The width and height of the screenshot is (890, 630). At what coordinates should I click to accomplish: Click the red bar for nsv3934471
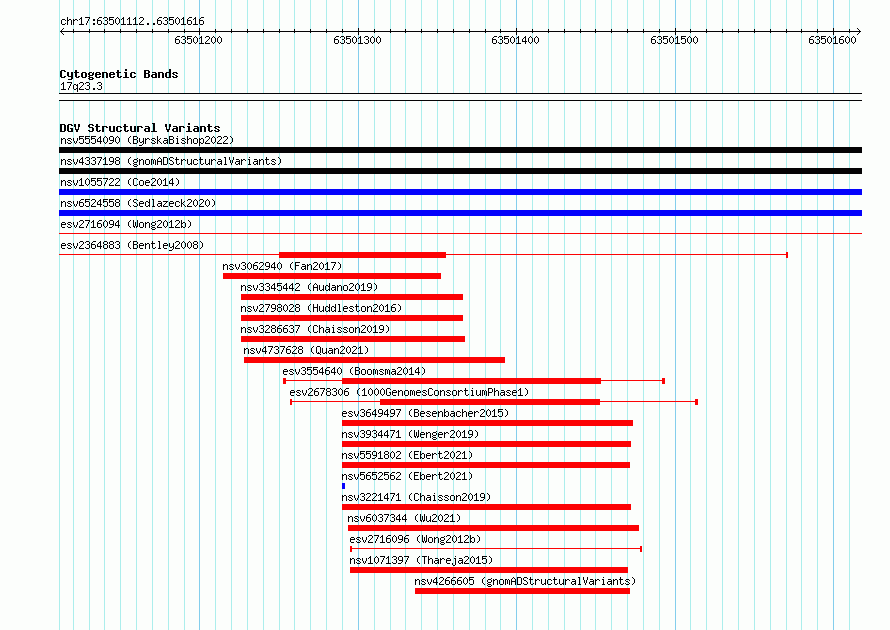486,444
